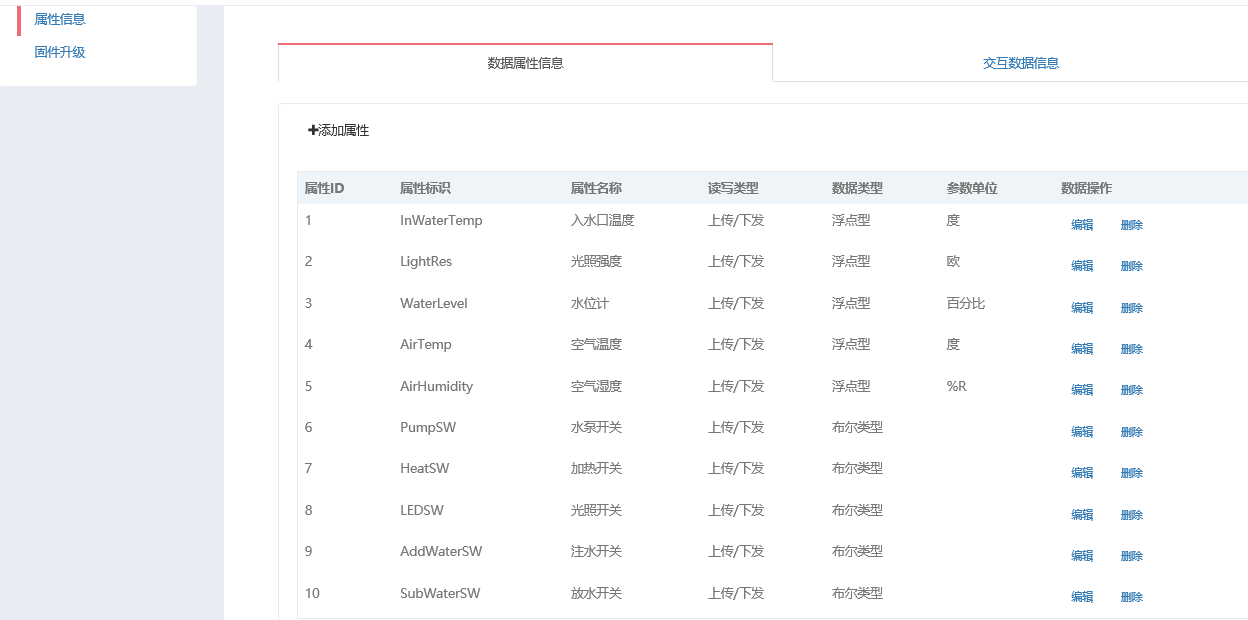Edit the AirTemp attribute
This screenshot has height=620, width=1248.
[x=1082, y=349]
